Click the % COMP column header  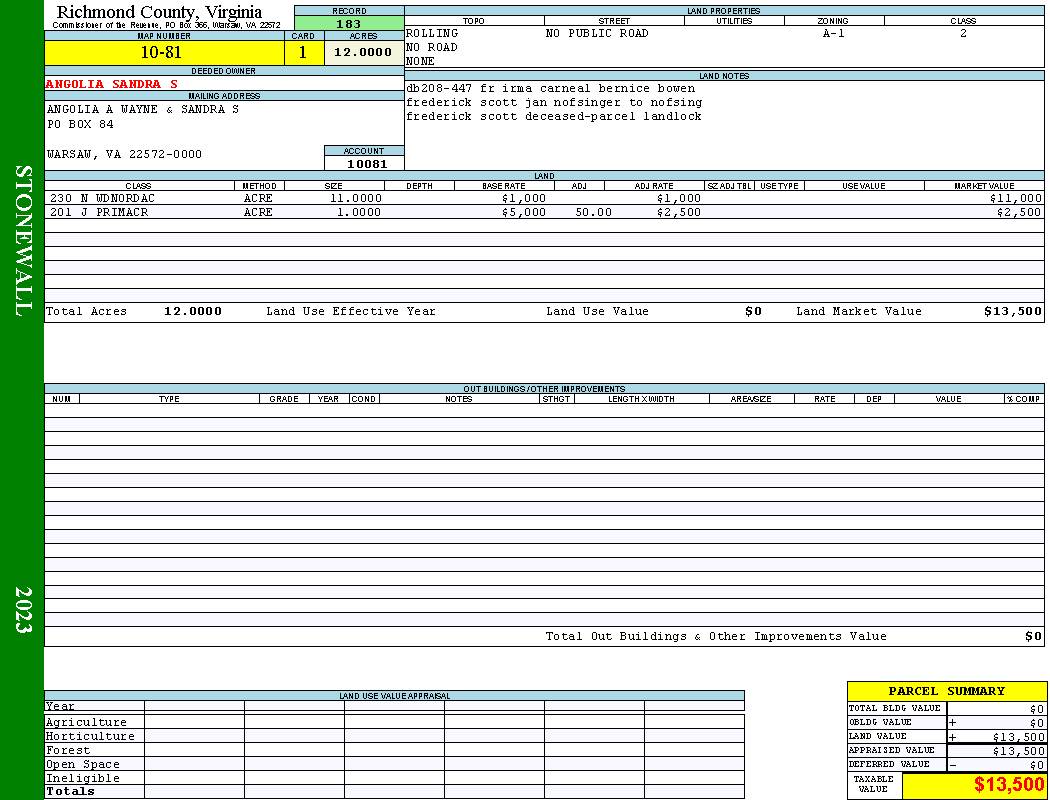(1024, 399)
